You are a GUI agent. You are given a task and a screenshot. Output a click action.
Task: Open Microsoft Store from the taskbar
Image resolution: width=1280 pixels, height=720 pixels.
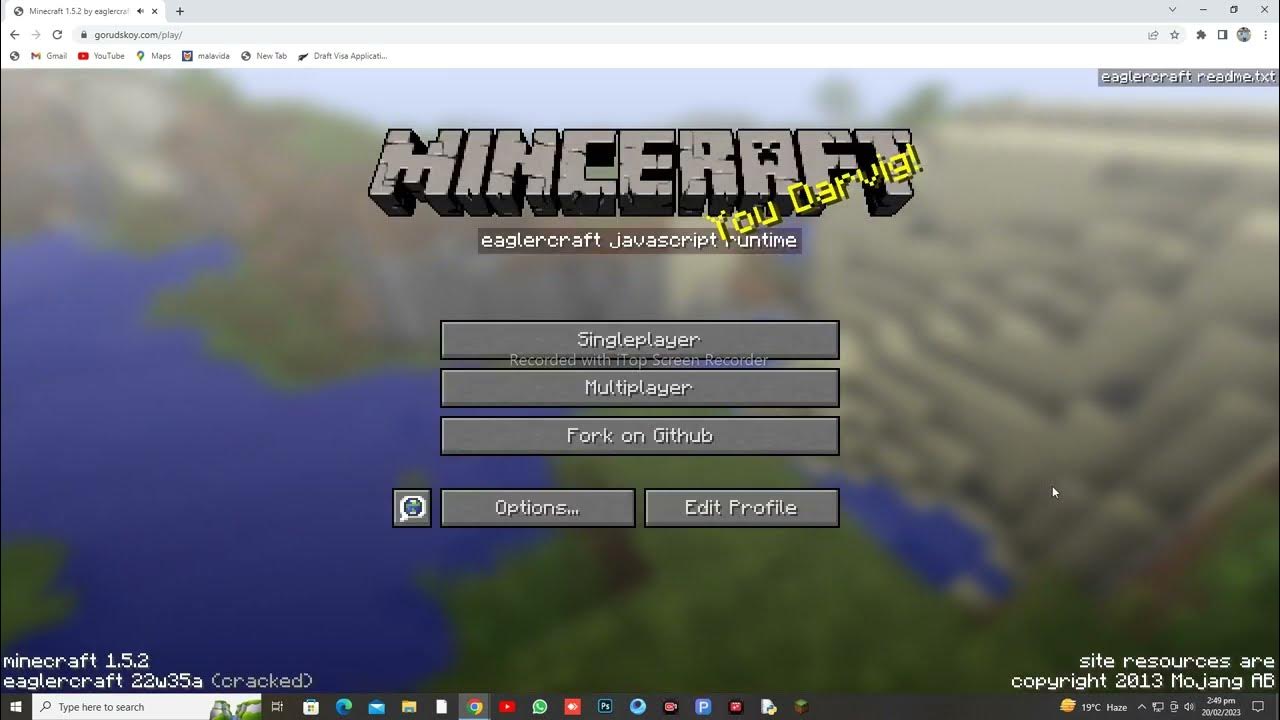click(x=311, y=707)
